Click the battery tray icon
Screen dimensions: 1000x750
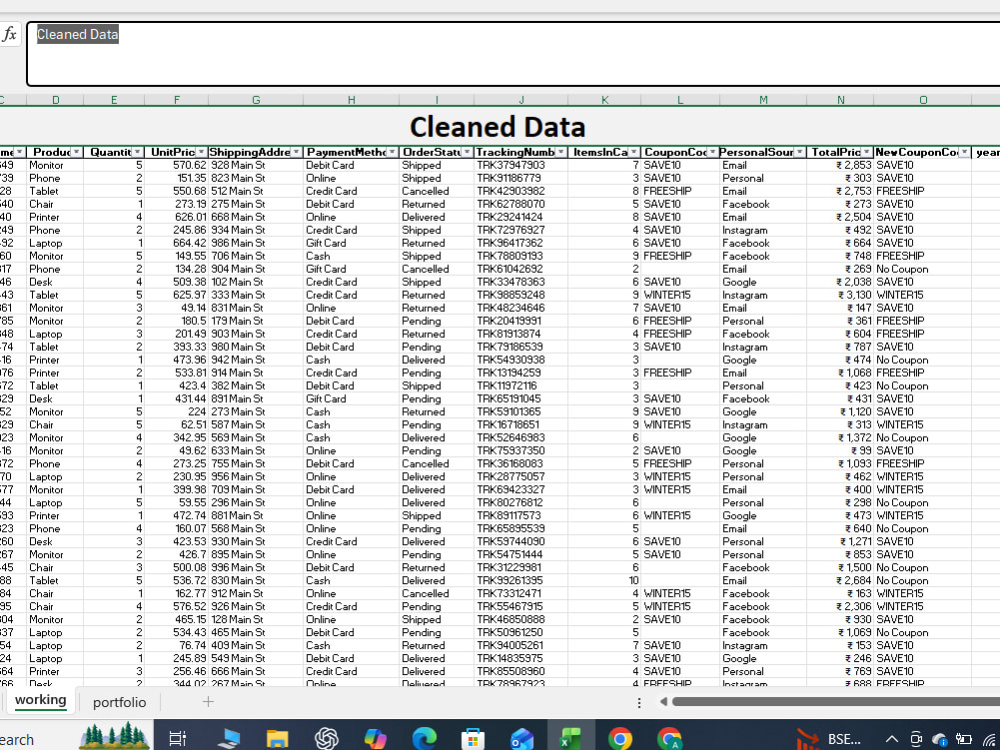[x=964, y=739]
